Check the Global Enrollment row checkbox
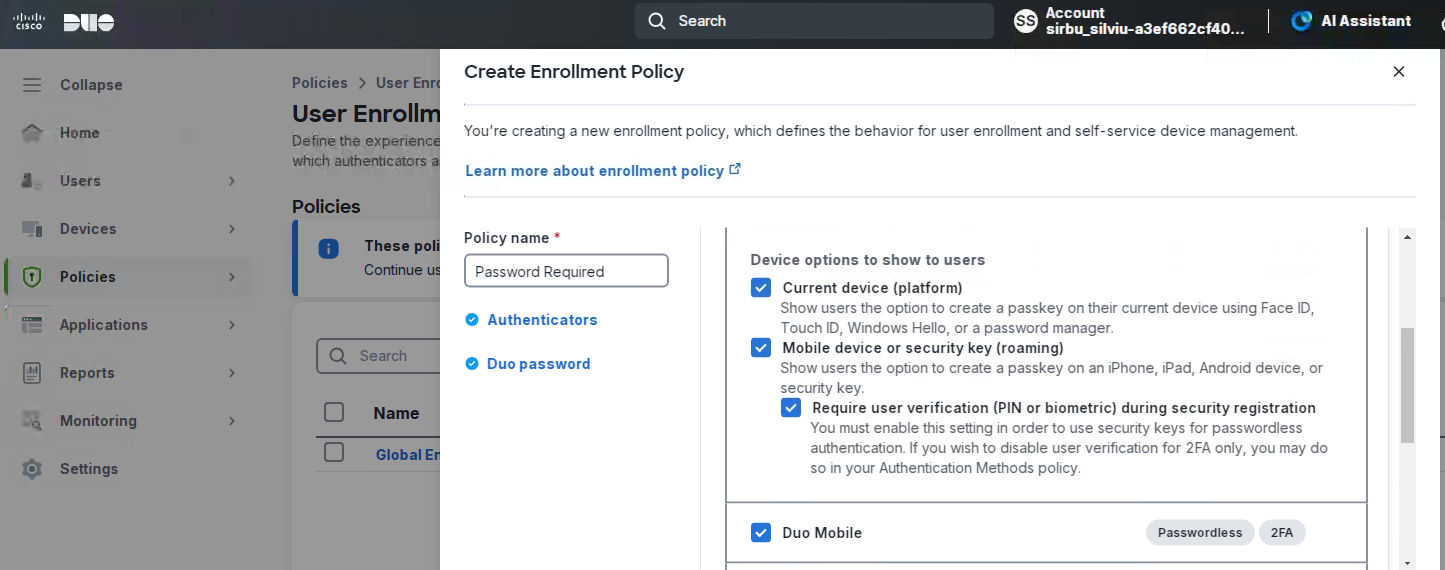The height and width of the screenshot is (570, 1445). tap(334, 453)
